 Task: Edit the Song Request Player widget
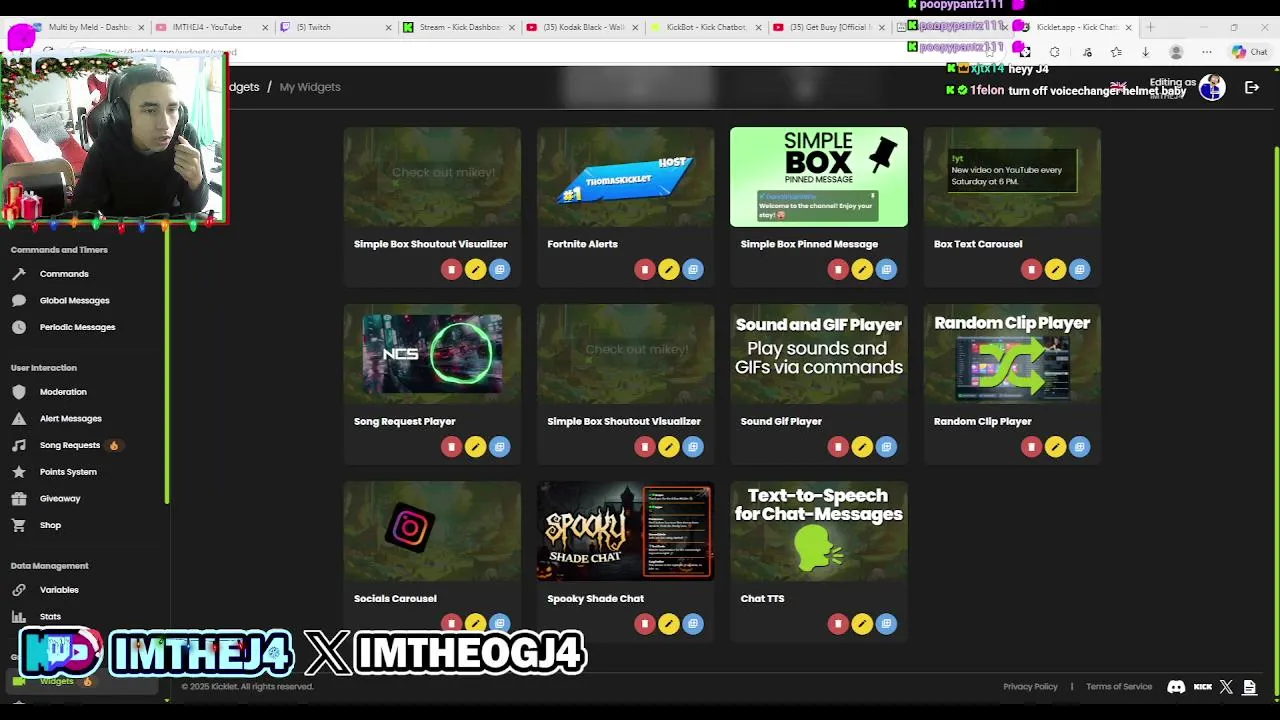(475, 447)
